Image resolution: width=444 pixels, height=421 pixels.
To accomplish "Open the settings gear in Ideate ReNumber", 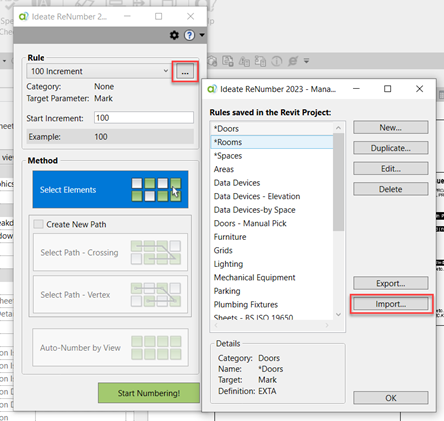I will (174, 35).
